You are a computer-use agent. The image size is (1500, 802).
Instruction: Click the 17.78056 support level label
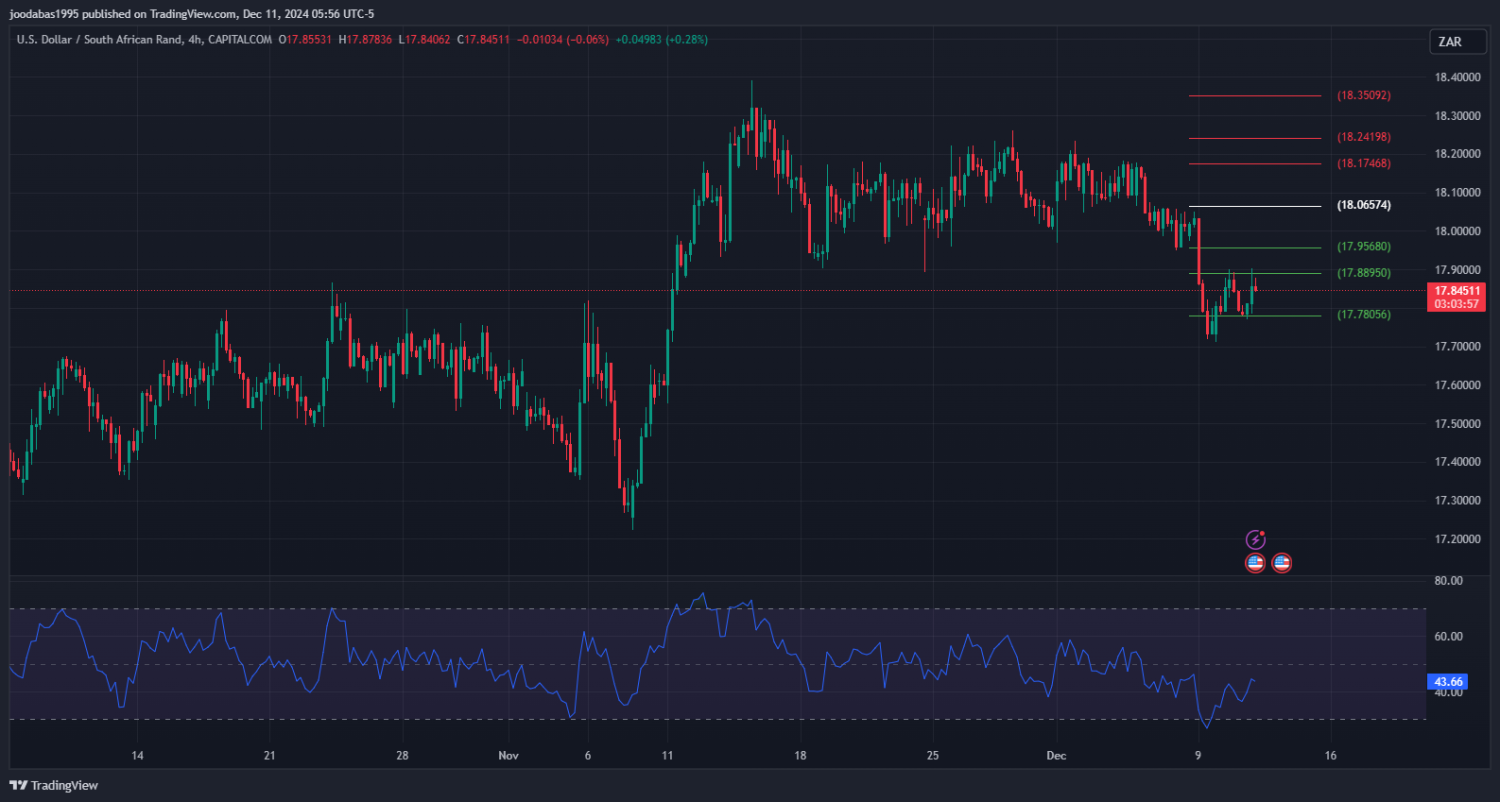click(1364, 315)
